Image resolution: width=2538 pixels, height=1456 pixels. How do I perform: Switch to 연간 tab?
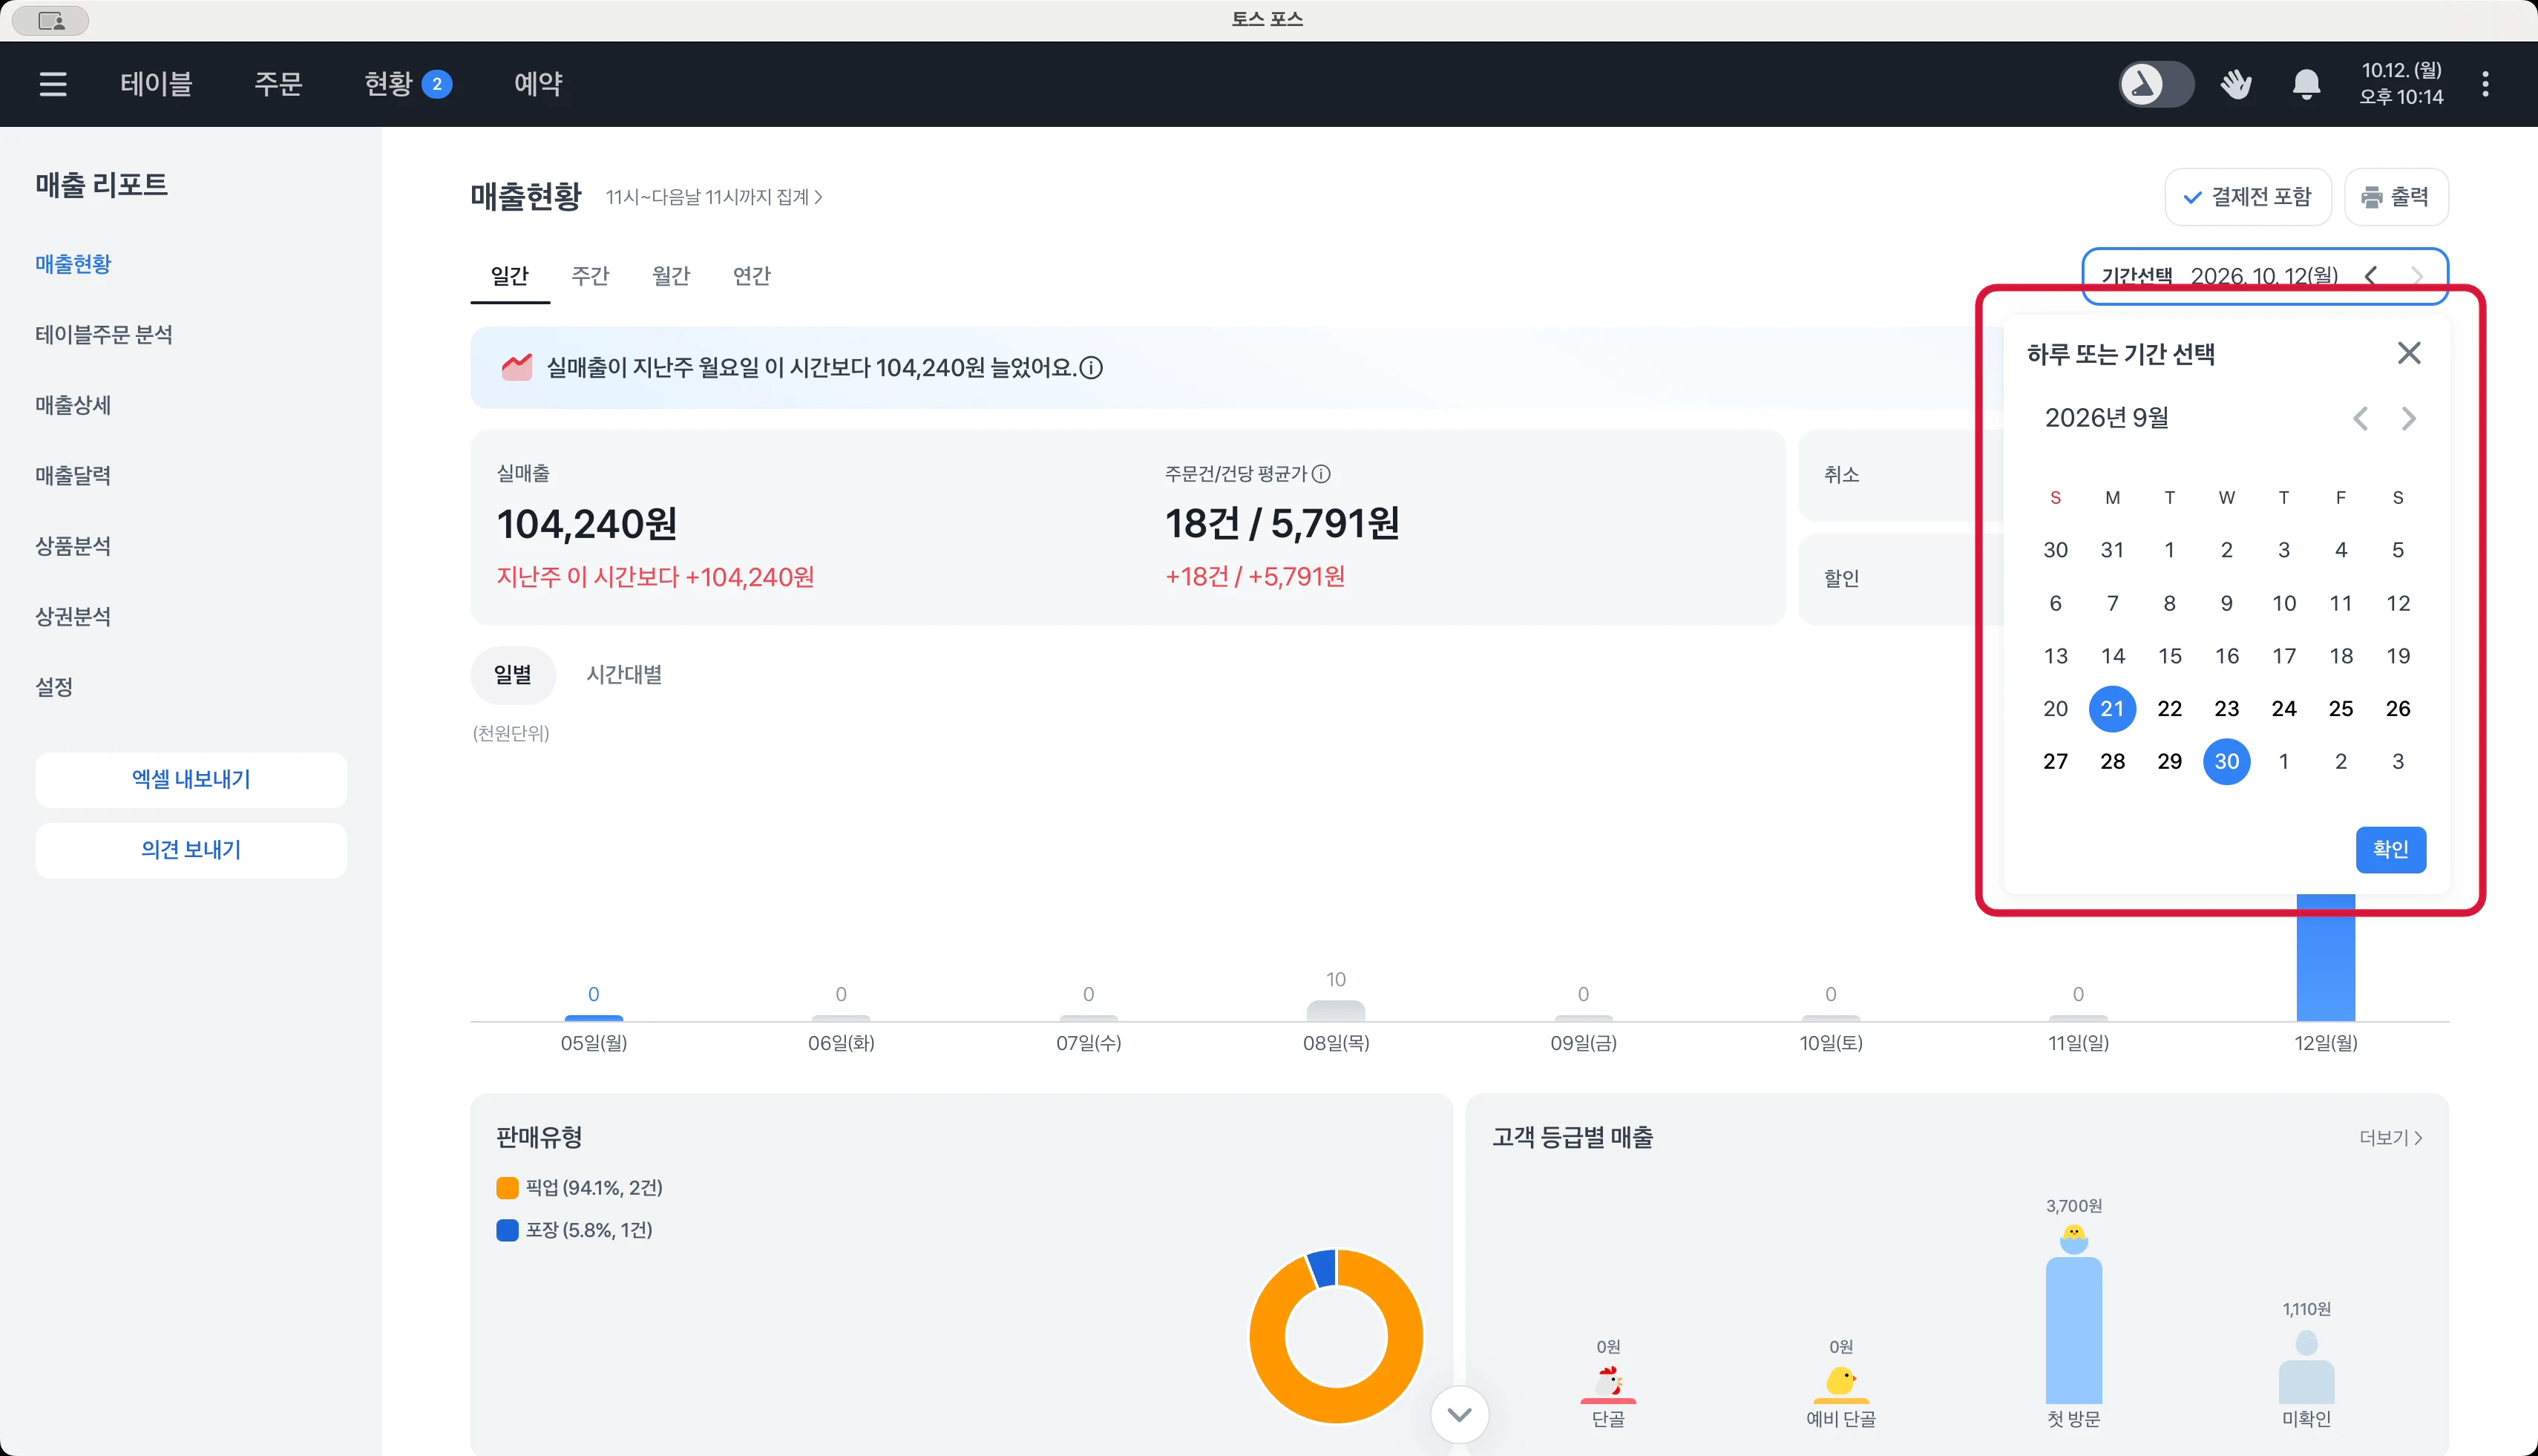(752, 275)
